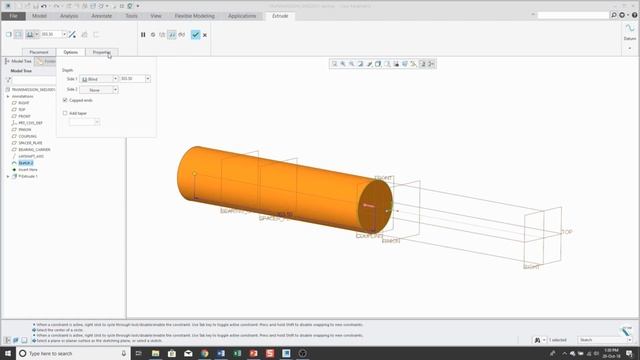This screenshot has width=640, height=360.
Task: Click Repaint in the graphics toolbar
Action: coord(361,64)
